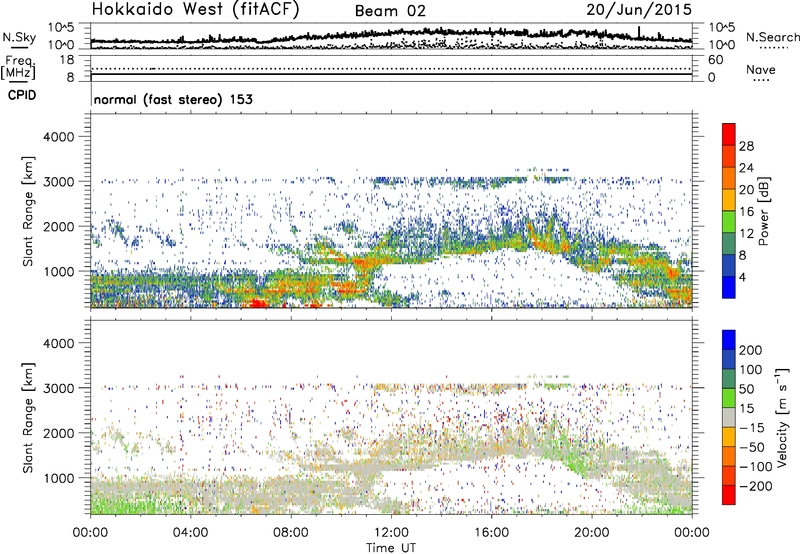
Task: Click the 'Velocity [m s-1]' color bar label
Action: [x=782, y=416]
